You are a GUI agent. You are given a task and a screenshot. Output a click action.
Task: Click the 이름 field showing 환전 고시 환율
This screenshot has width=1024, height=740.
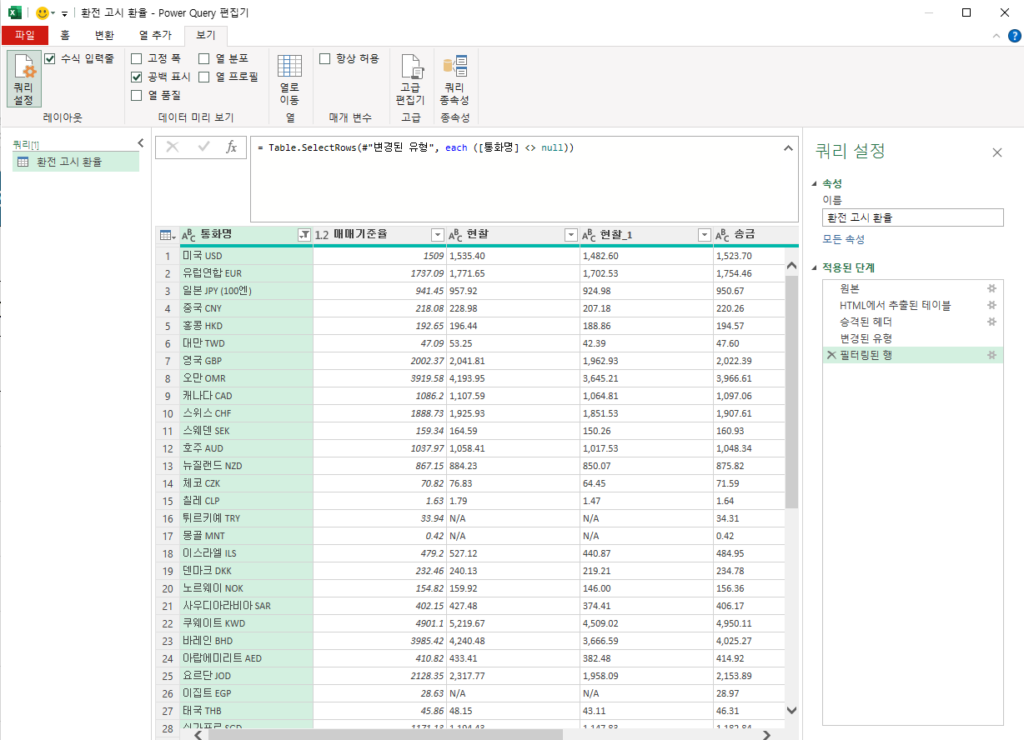tap(911, 217)
